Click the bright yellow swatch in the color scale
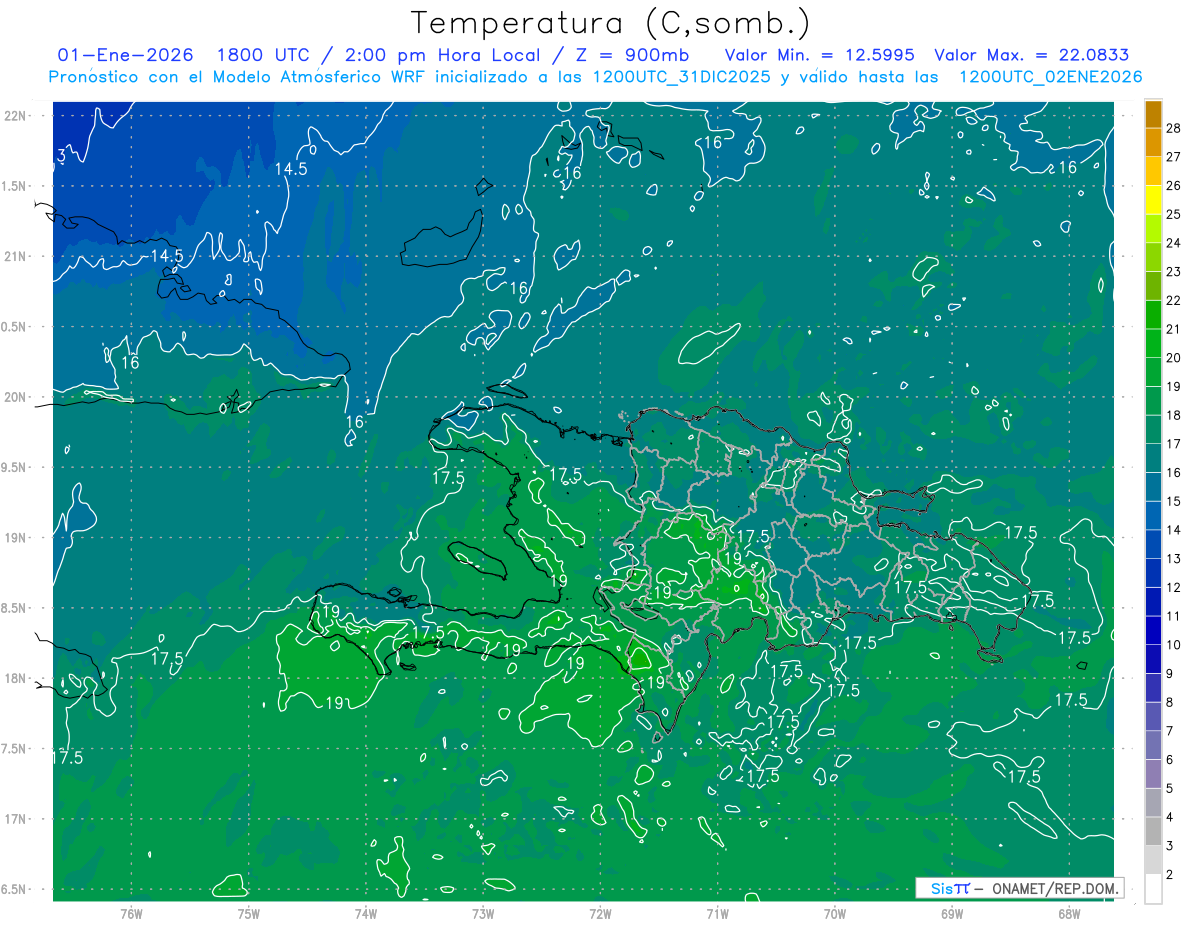This screenshot has height=927, width=1200. click(x=1153, y=200)
